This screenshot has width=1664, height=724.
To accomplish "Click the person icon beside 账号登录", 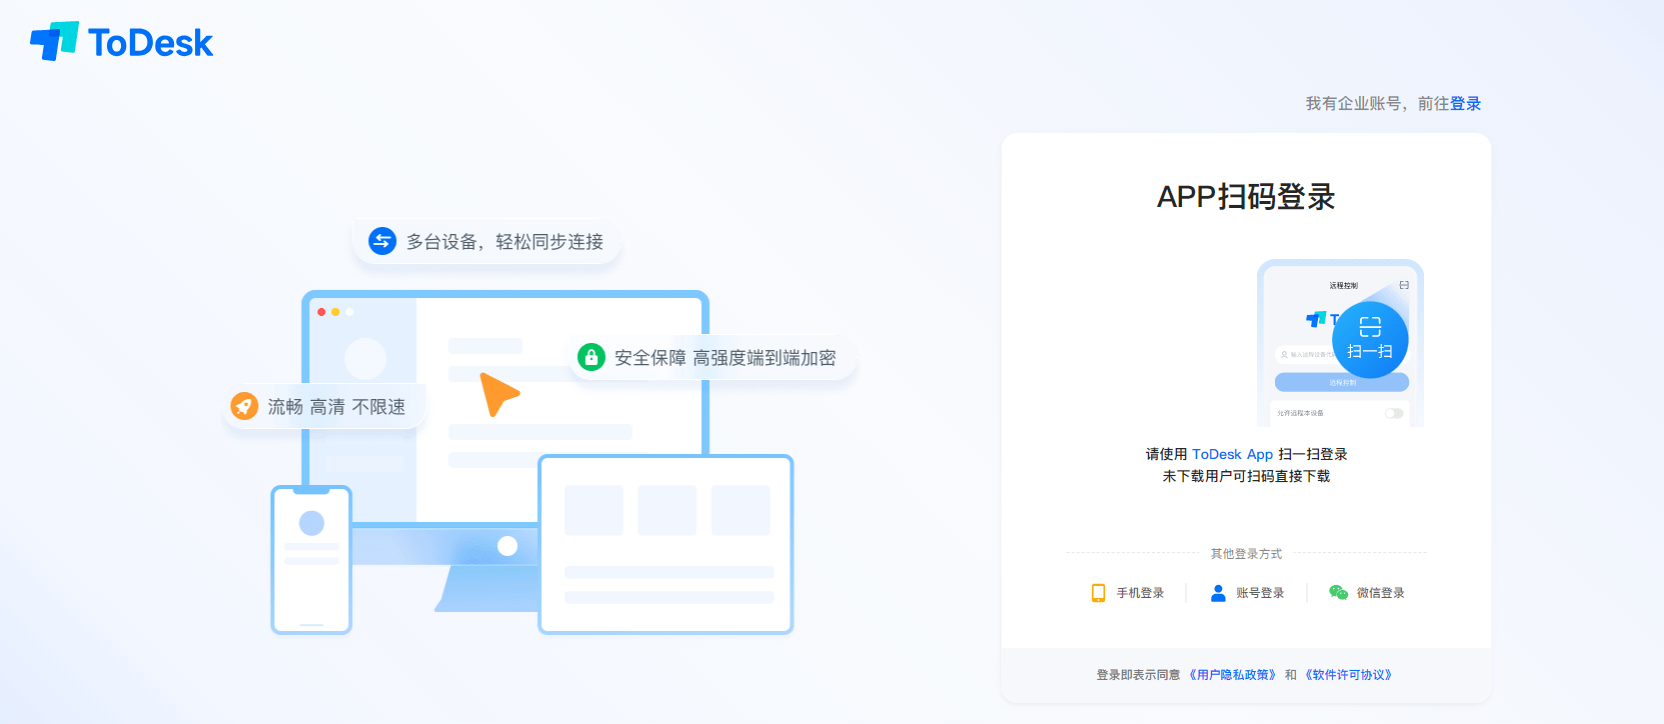I will [1218, 593].
